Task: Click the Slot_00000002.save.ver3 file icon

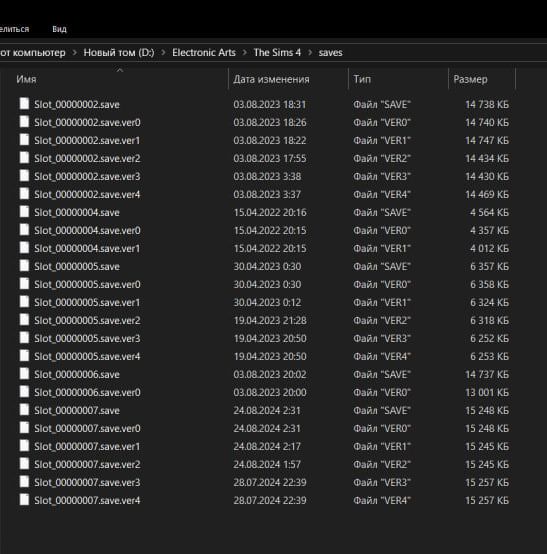Action: 24,176
